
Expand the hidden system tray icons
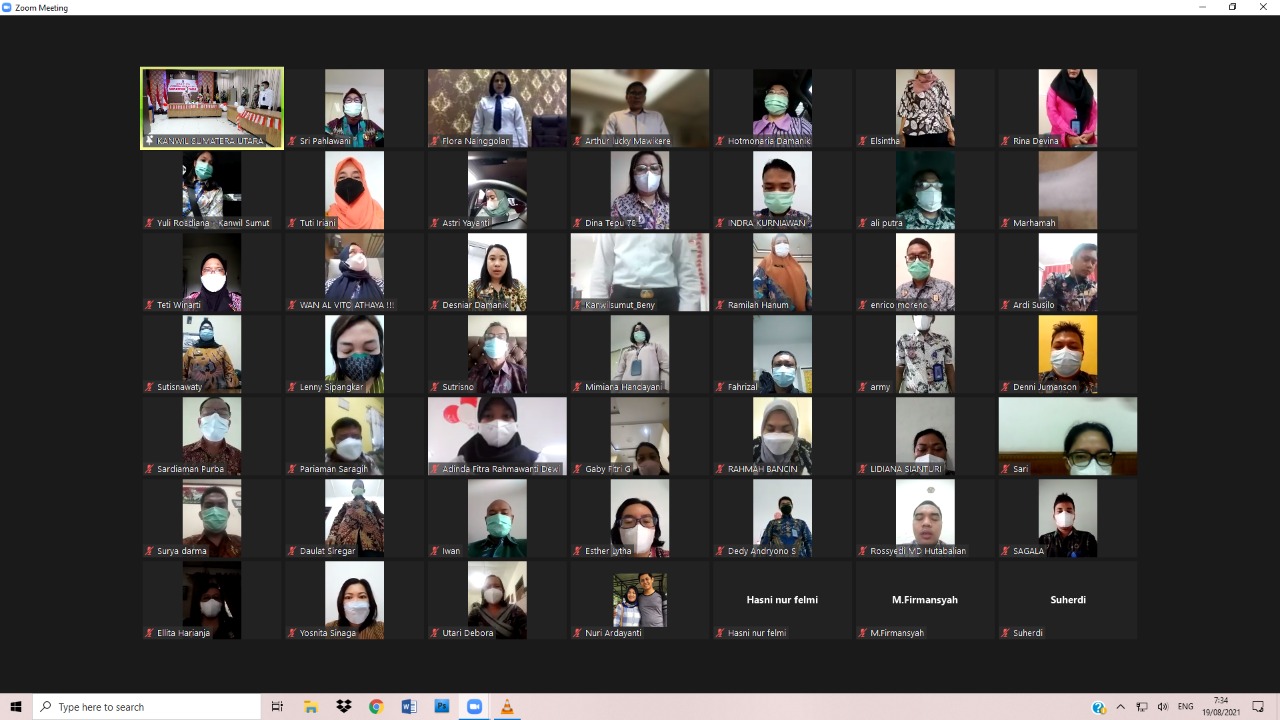[x=1121, y=707]
